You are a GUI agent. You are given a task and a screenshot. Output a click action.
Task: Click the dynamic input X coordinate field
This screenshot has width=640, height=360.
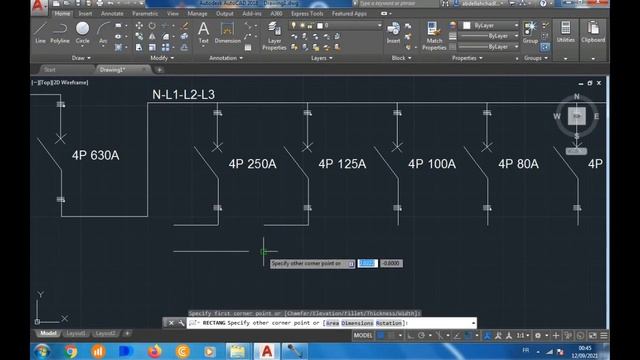tap(367, 263)
